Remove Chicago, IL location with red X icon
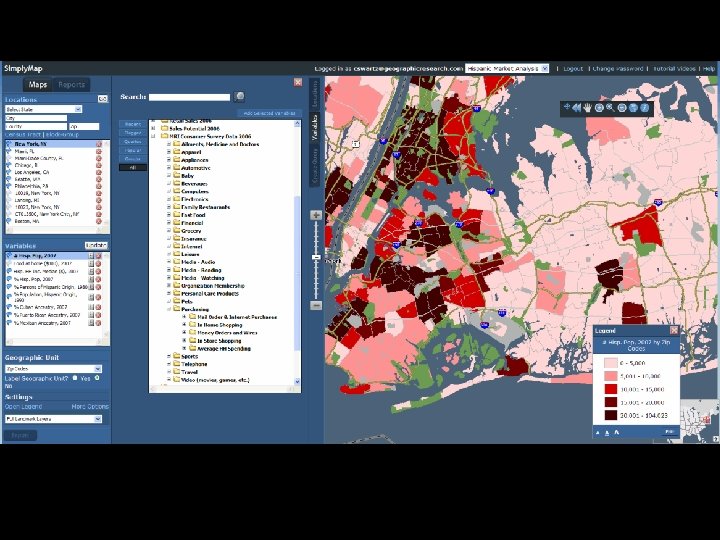This screenshot has width=720, height=540. [x=99, y=165]
